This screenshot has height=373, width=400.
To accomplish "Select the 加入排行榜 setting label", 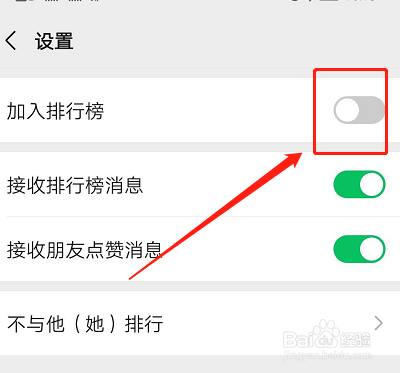I will (55, 111).
